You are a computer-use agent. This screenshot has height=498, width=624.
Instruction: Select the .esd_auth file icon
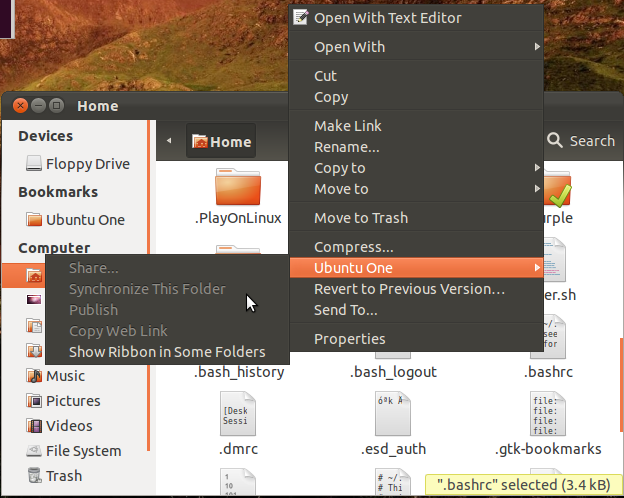click(x=393, y=414)
